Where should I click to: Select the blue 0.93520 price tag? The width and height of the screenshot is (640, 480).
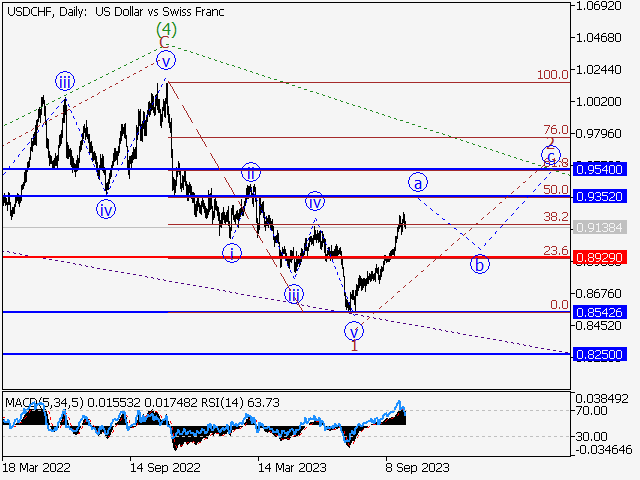click(x=600, y=197)
